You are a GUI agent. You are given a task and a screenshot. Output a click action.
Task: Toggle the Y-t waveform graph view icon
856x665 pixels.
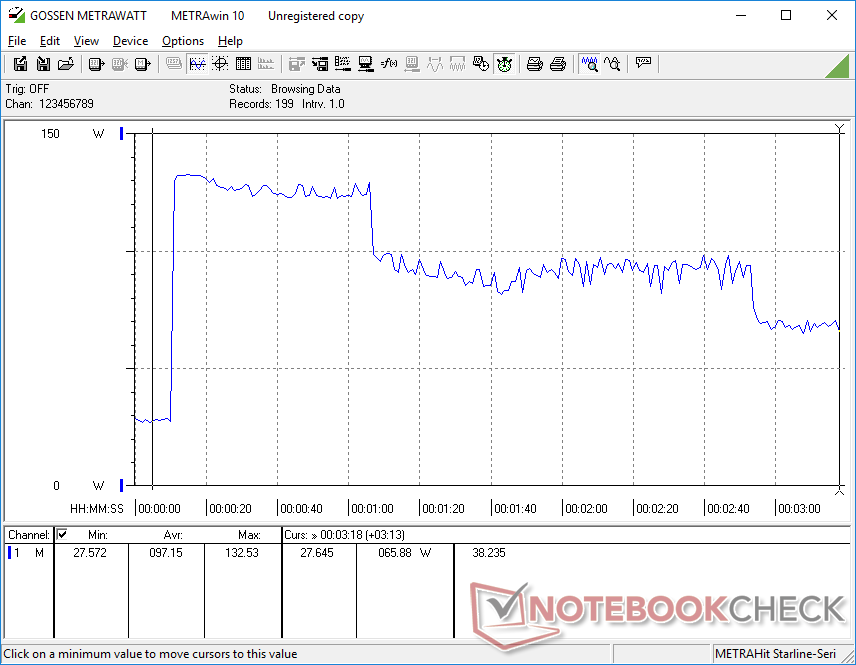point(197,64)
